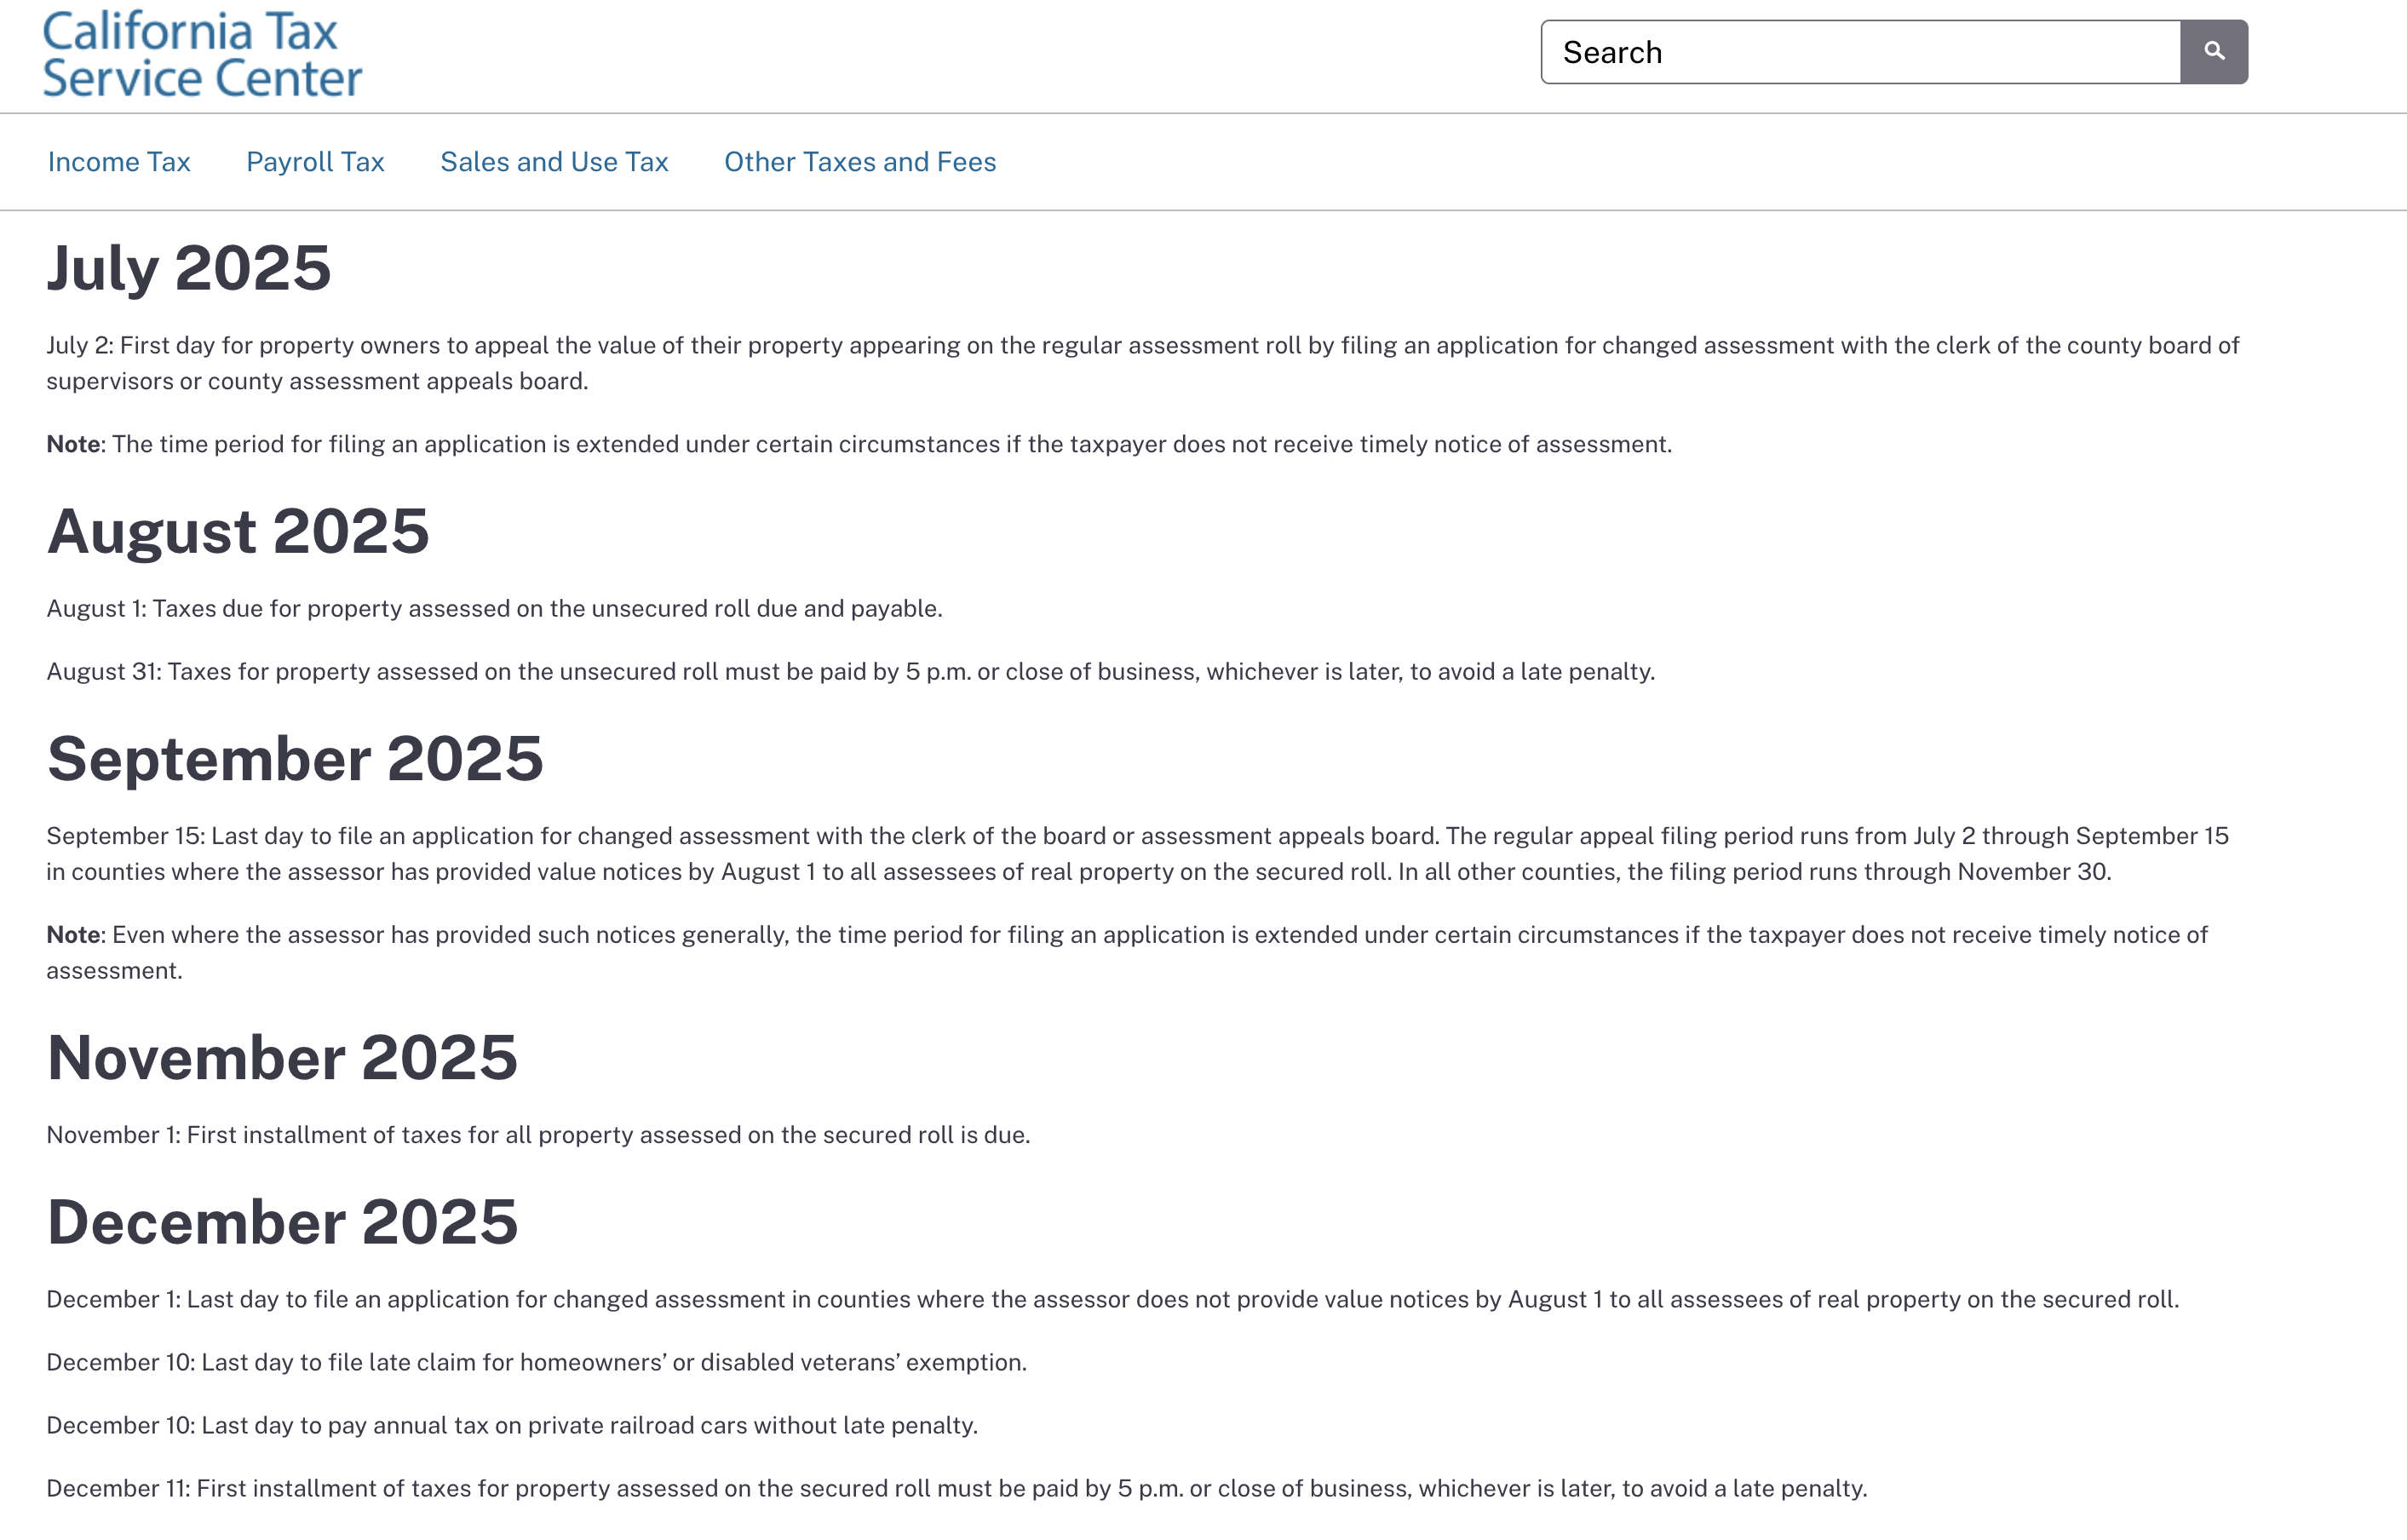Image resolution: width=2407 pixels, height=1540 pixels.
Task: Click the July 2025 heading
Action: pyautogui.click(x=189, y=268)
